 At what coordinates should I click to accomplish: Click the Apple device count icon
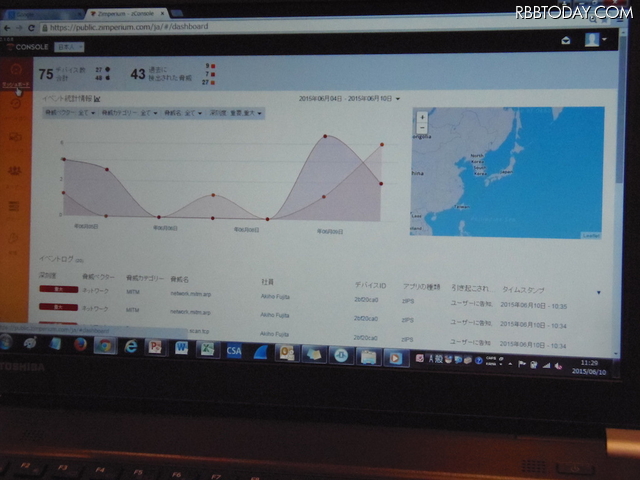pos(108,78)
